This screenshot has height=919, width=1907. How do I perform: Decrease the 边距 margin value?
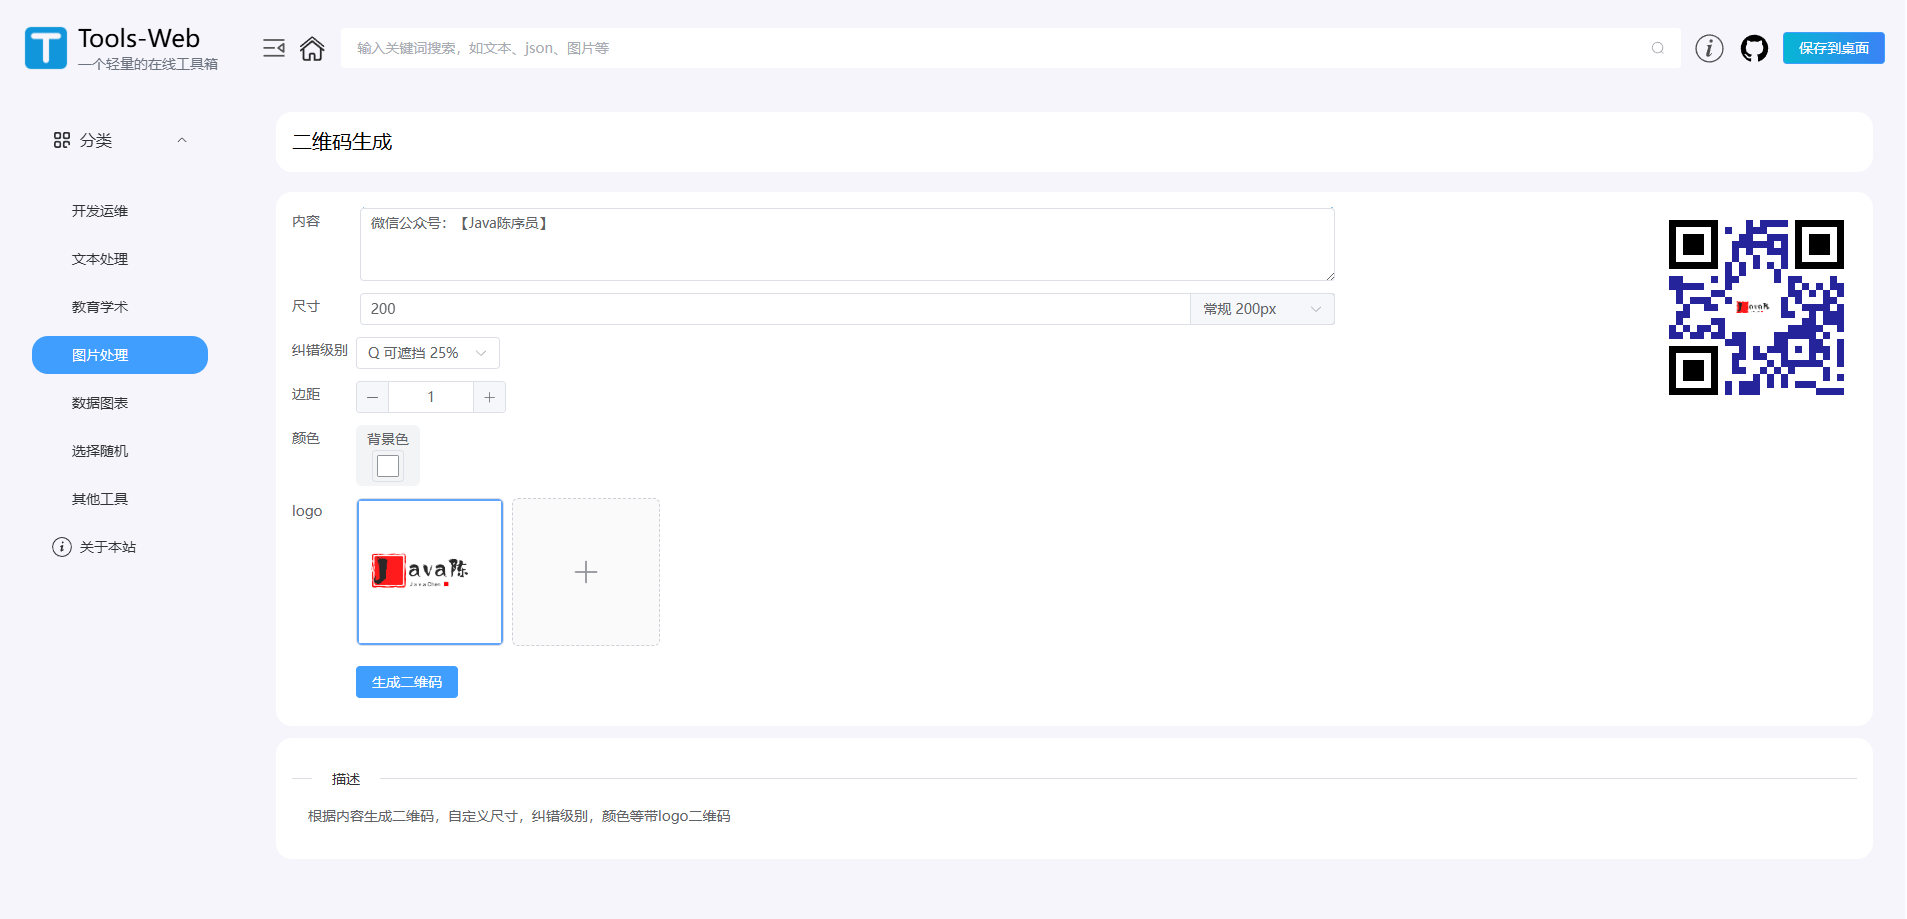(x=373, y=397)
